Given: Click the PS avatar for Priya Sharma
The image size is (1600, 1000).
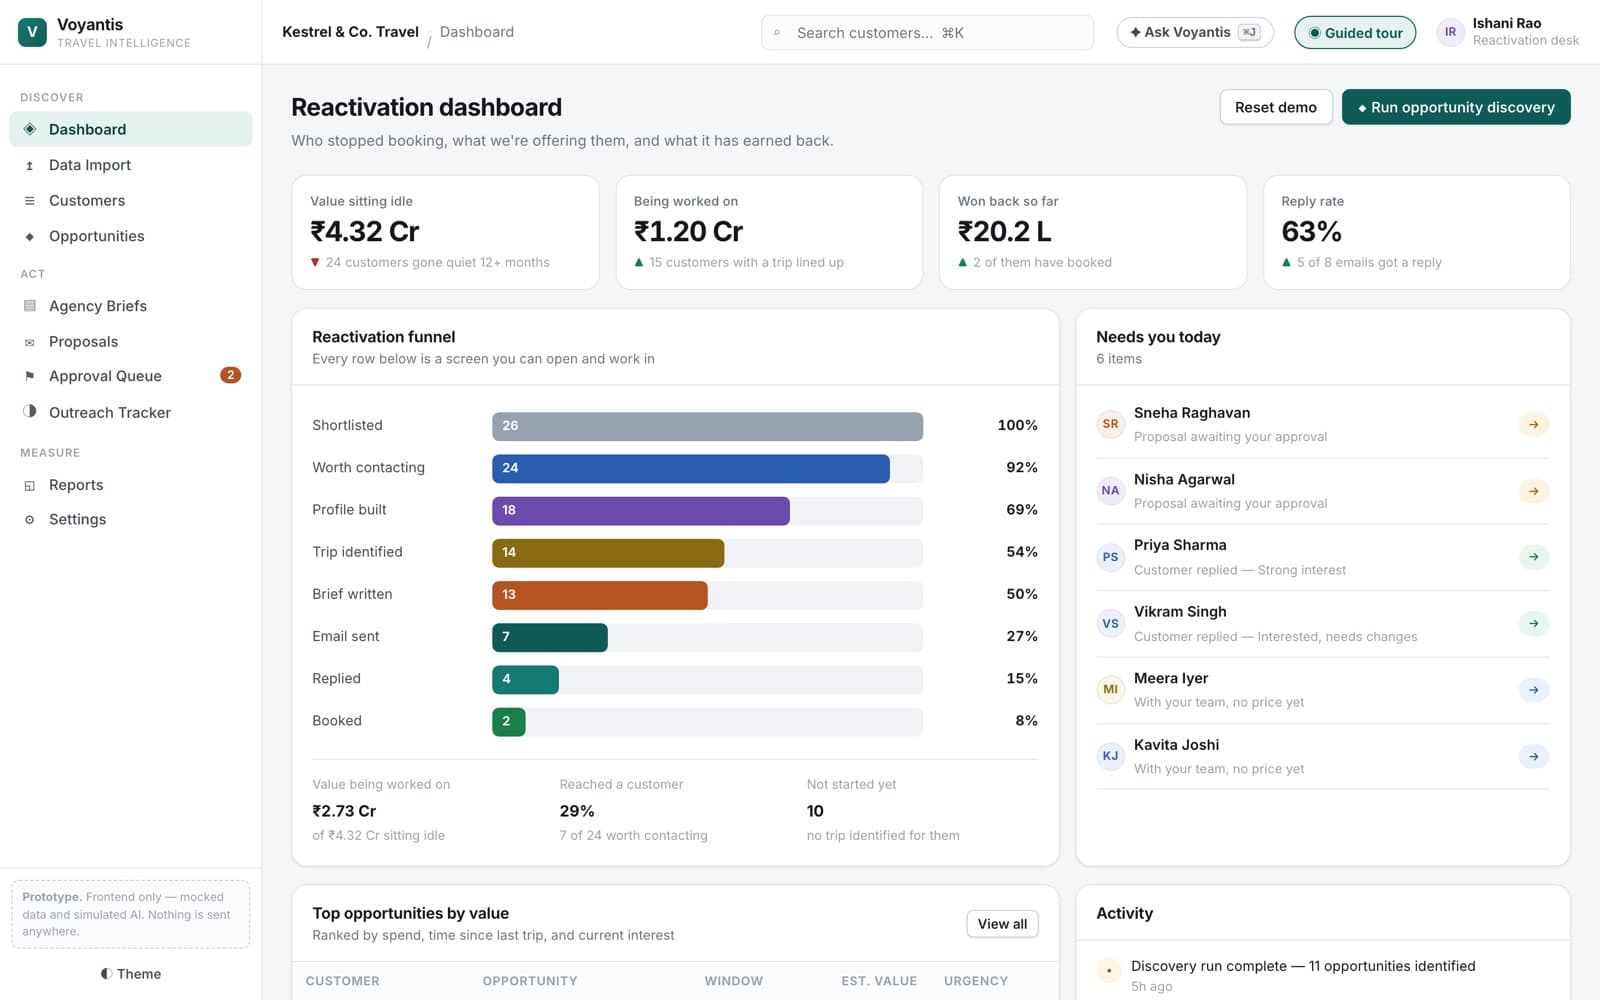Looking at the screenshot, I should click(x=1110, y=557).
